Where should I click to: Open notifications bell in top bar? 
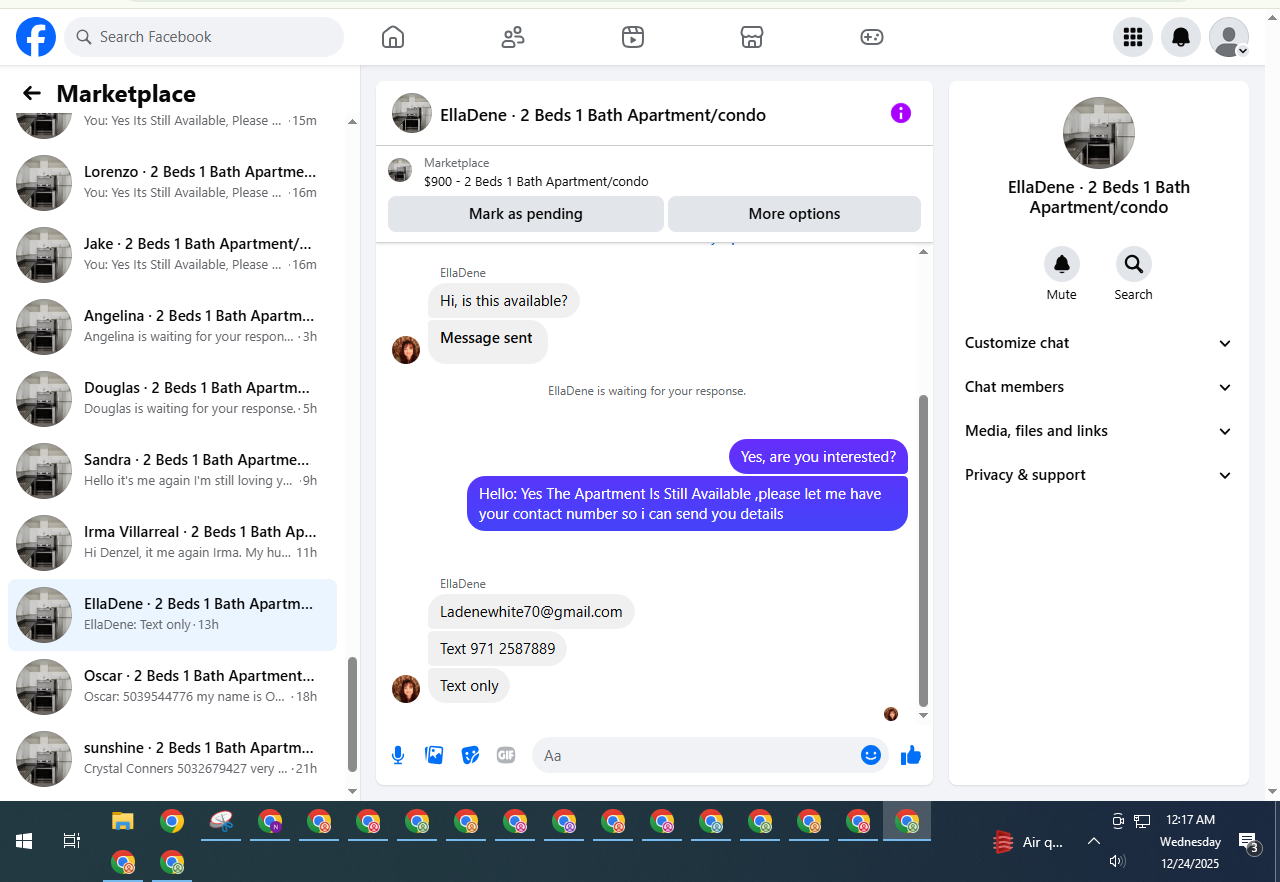coord(1181,37)
